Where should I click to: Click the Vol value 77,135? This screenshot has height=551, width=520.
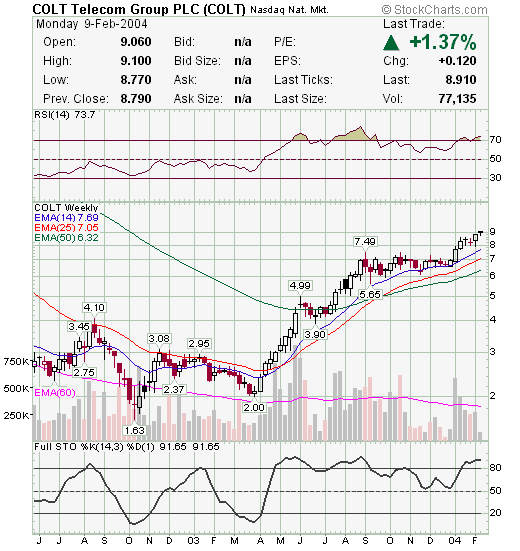[x=457, y=99]
